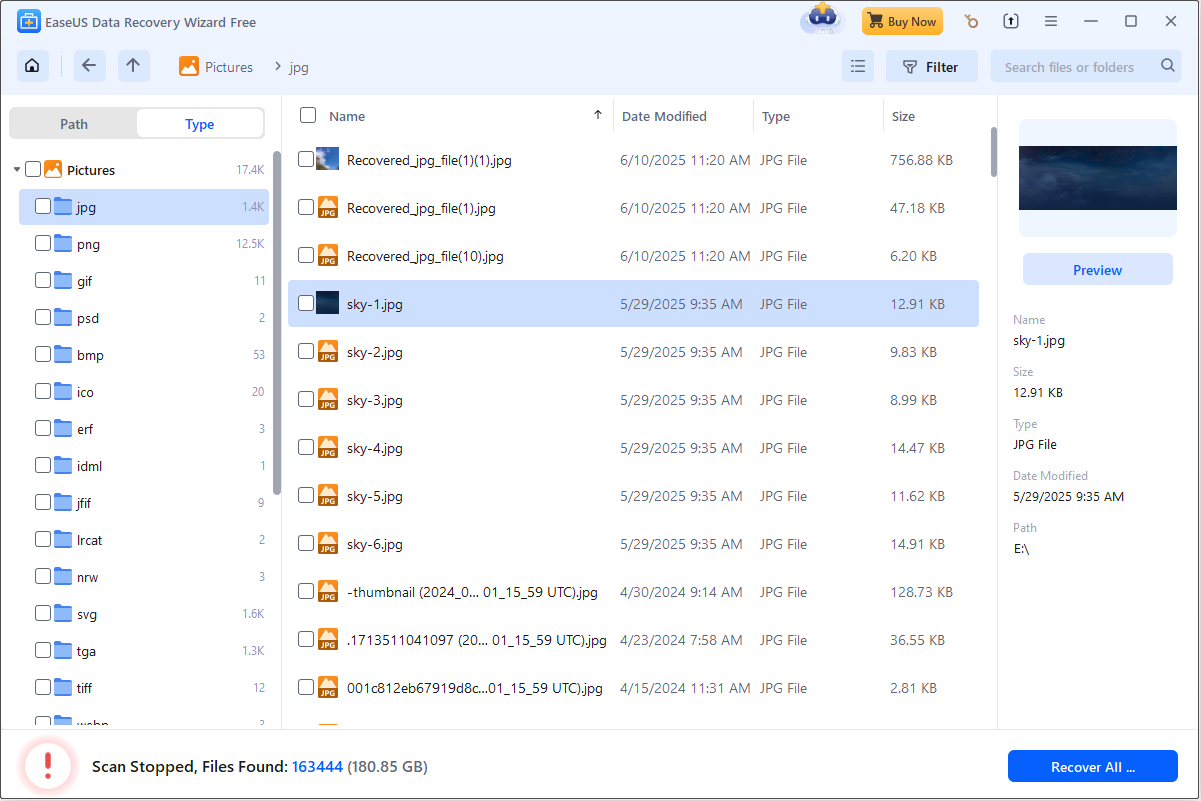Select the tga folder in tree

point(144,651)
